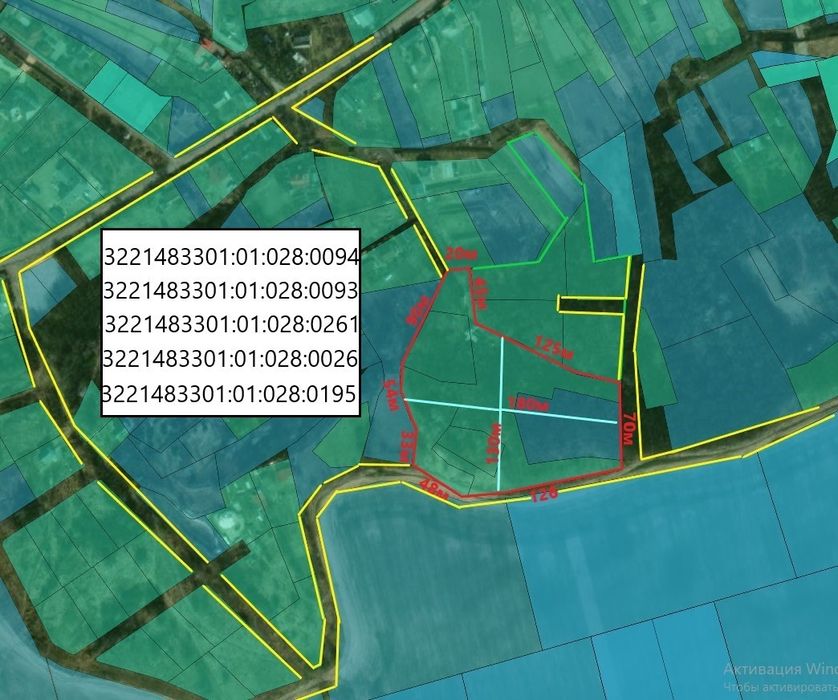Click cadastral number ending in 028:0195
The image size is (838, 700).
tap(229, 394)
